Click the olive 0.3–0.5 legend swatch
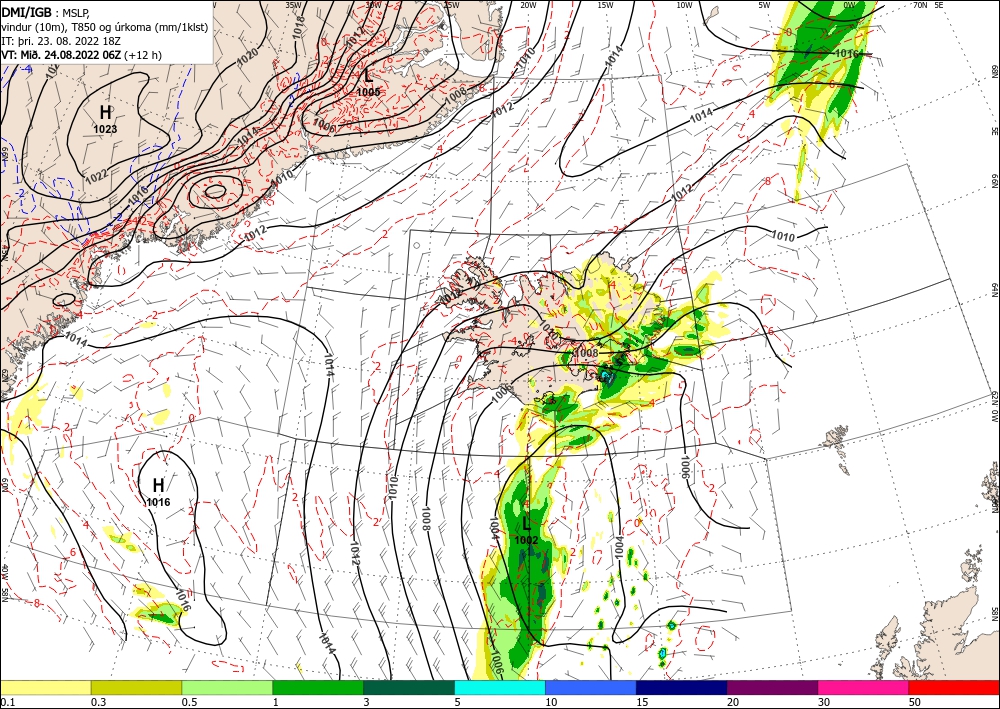 [136, 687]
